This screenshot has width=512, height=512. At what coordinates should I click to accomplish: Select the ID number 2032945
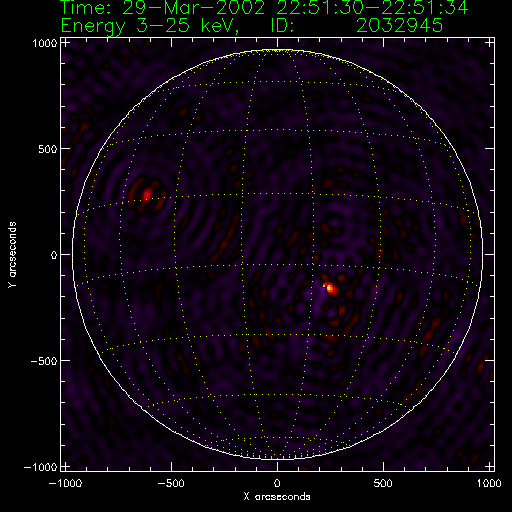399,25
